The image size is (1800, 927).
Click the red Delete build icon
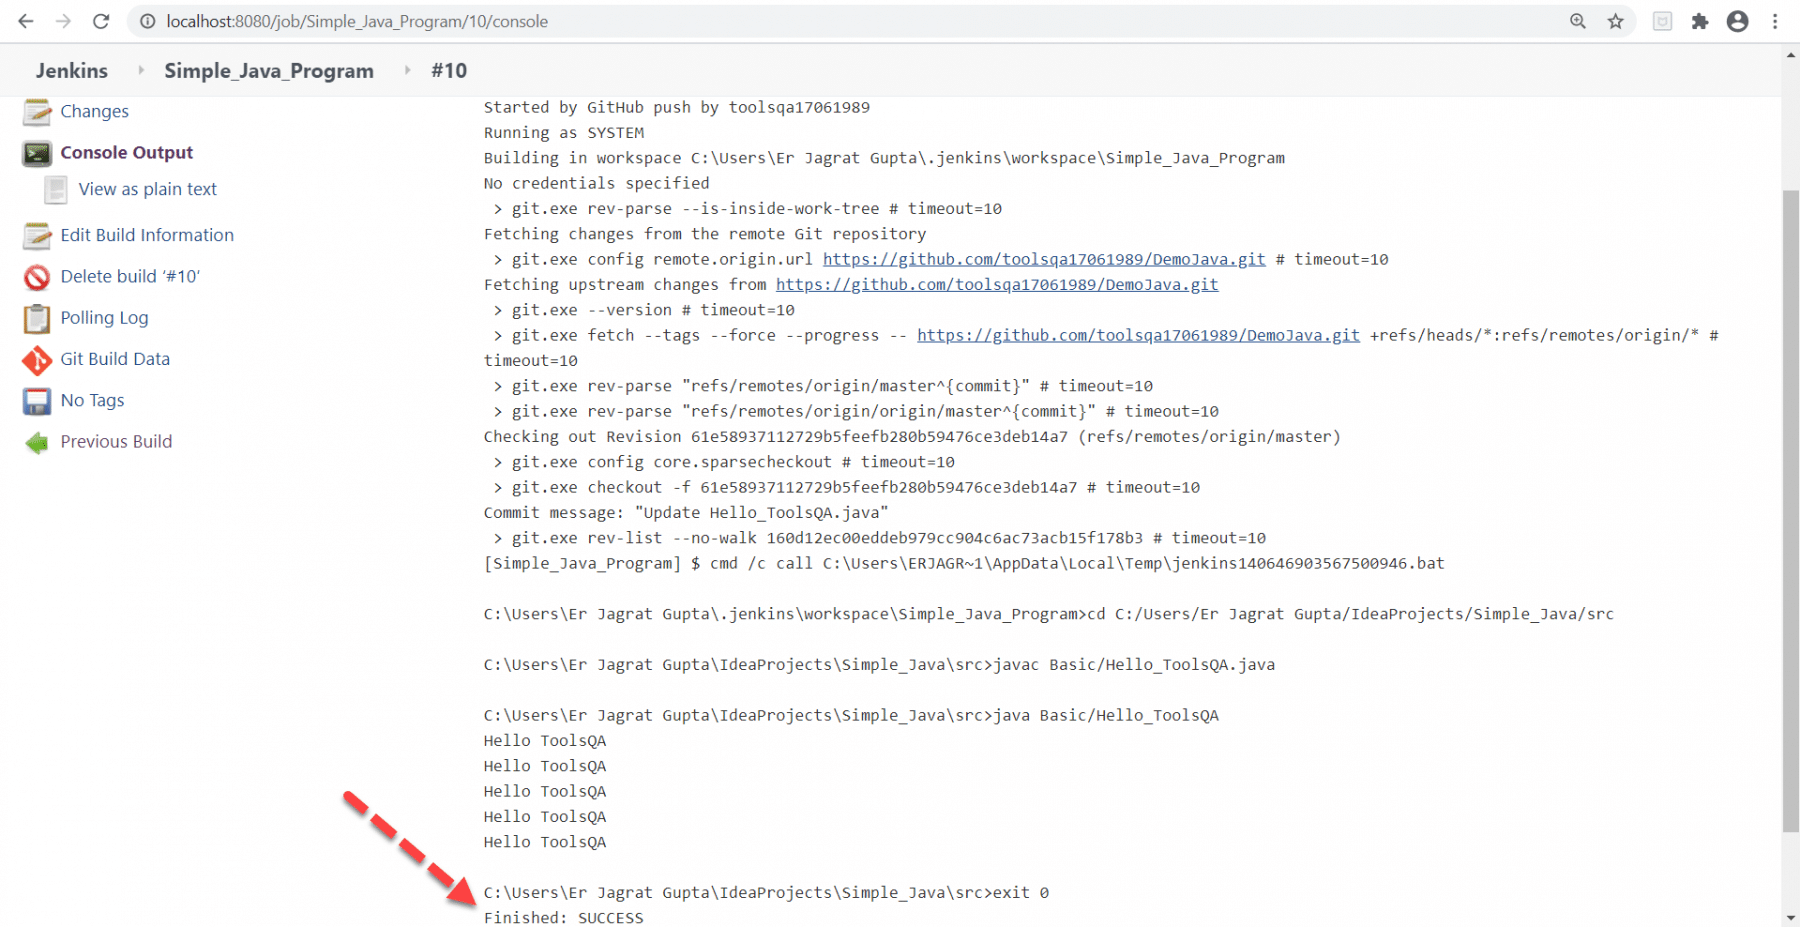click(x=37, y=277)
